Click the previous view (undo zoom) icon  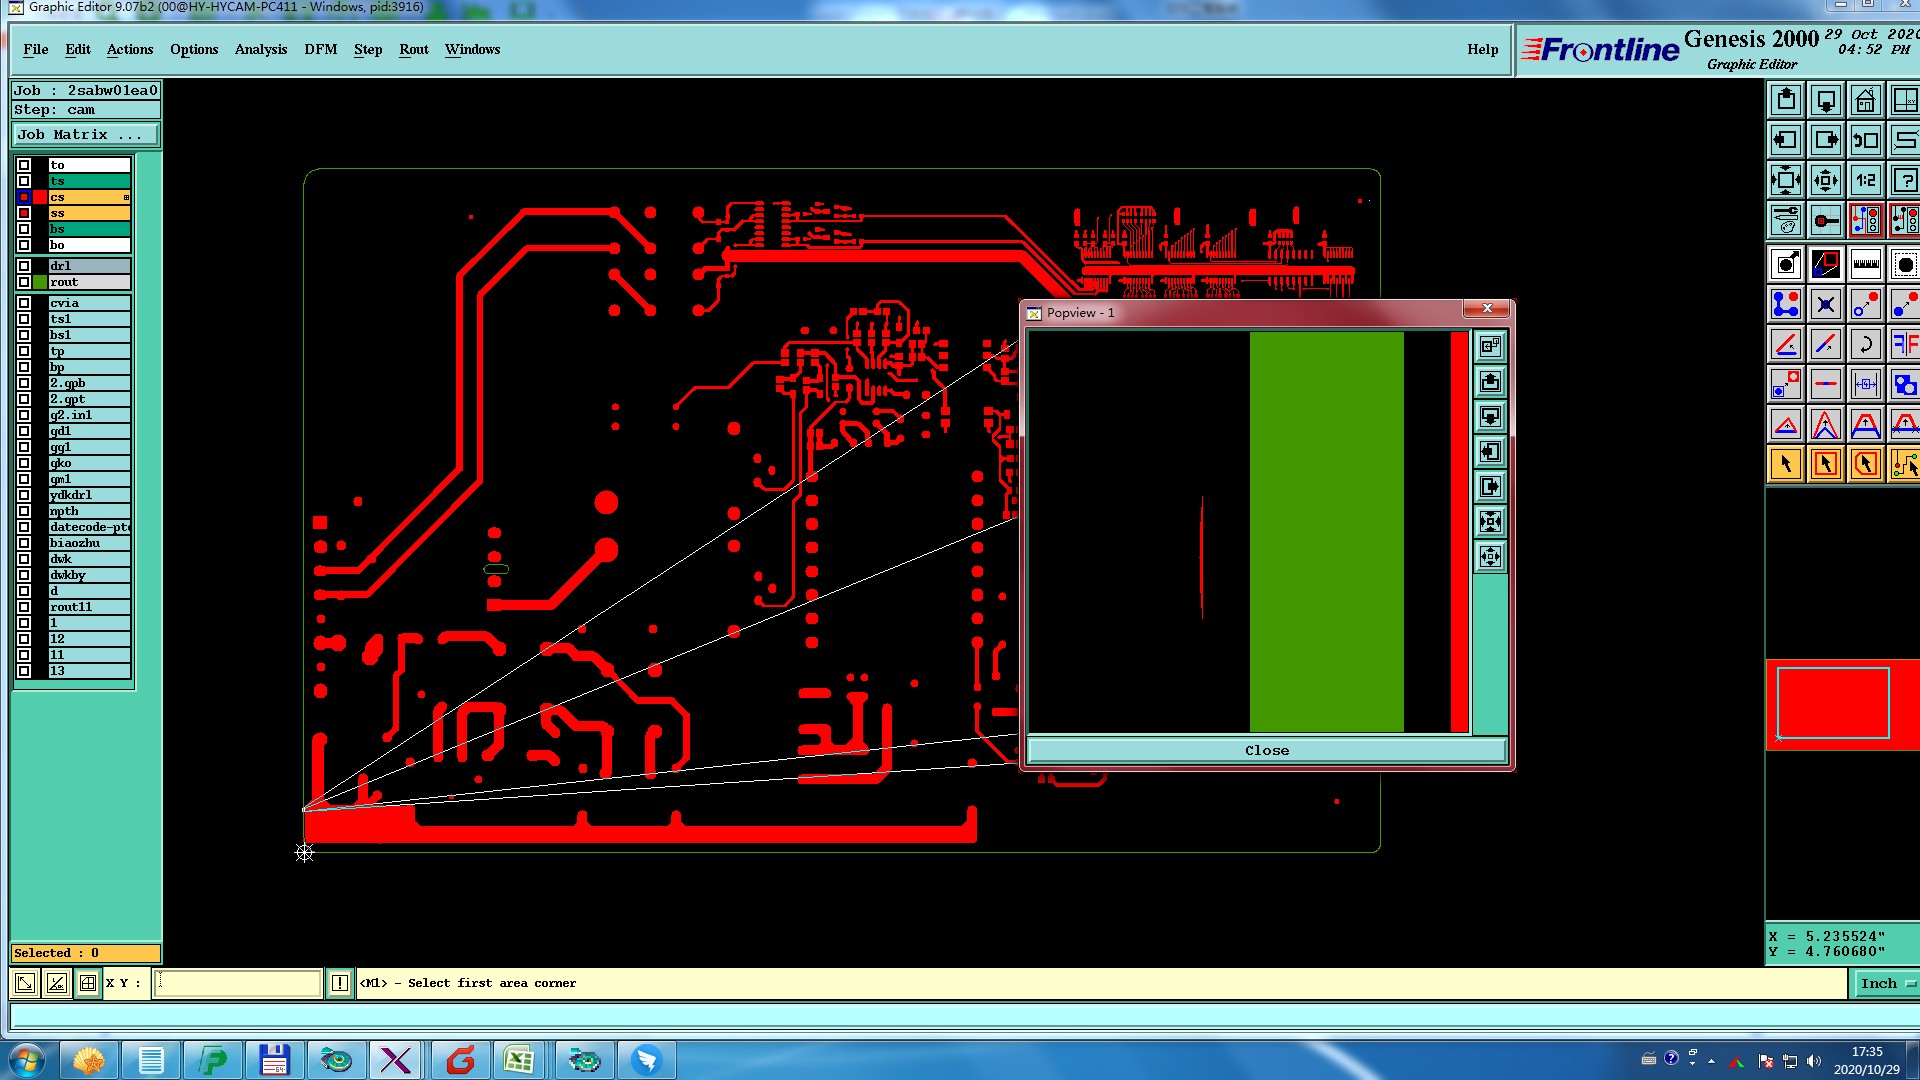1866,140
